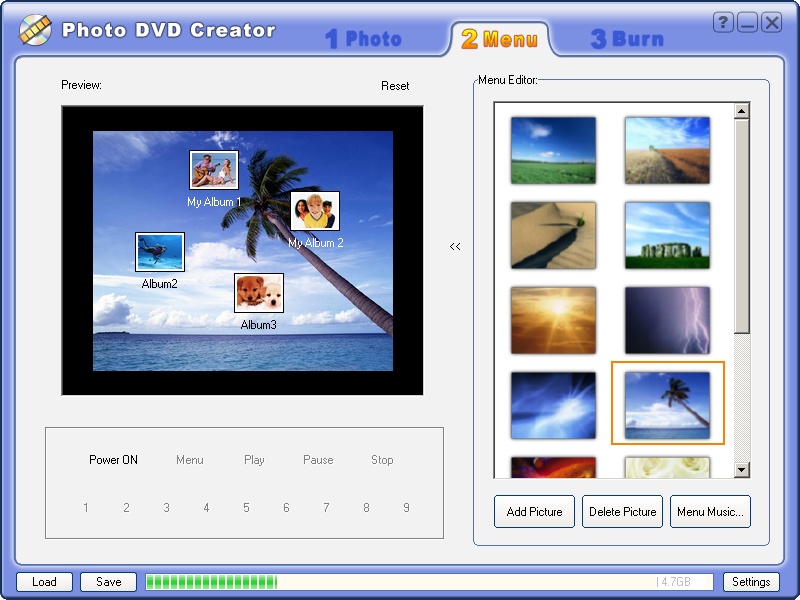Select the My Album 2 kids thumbnail

315,211
